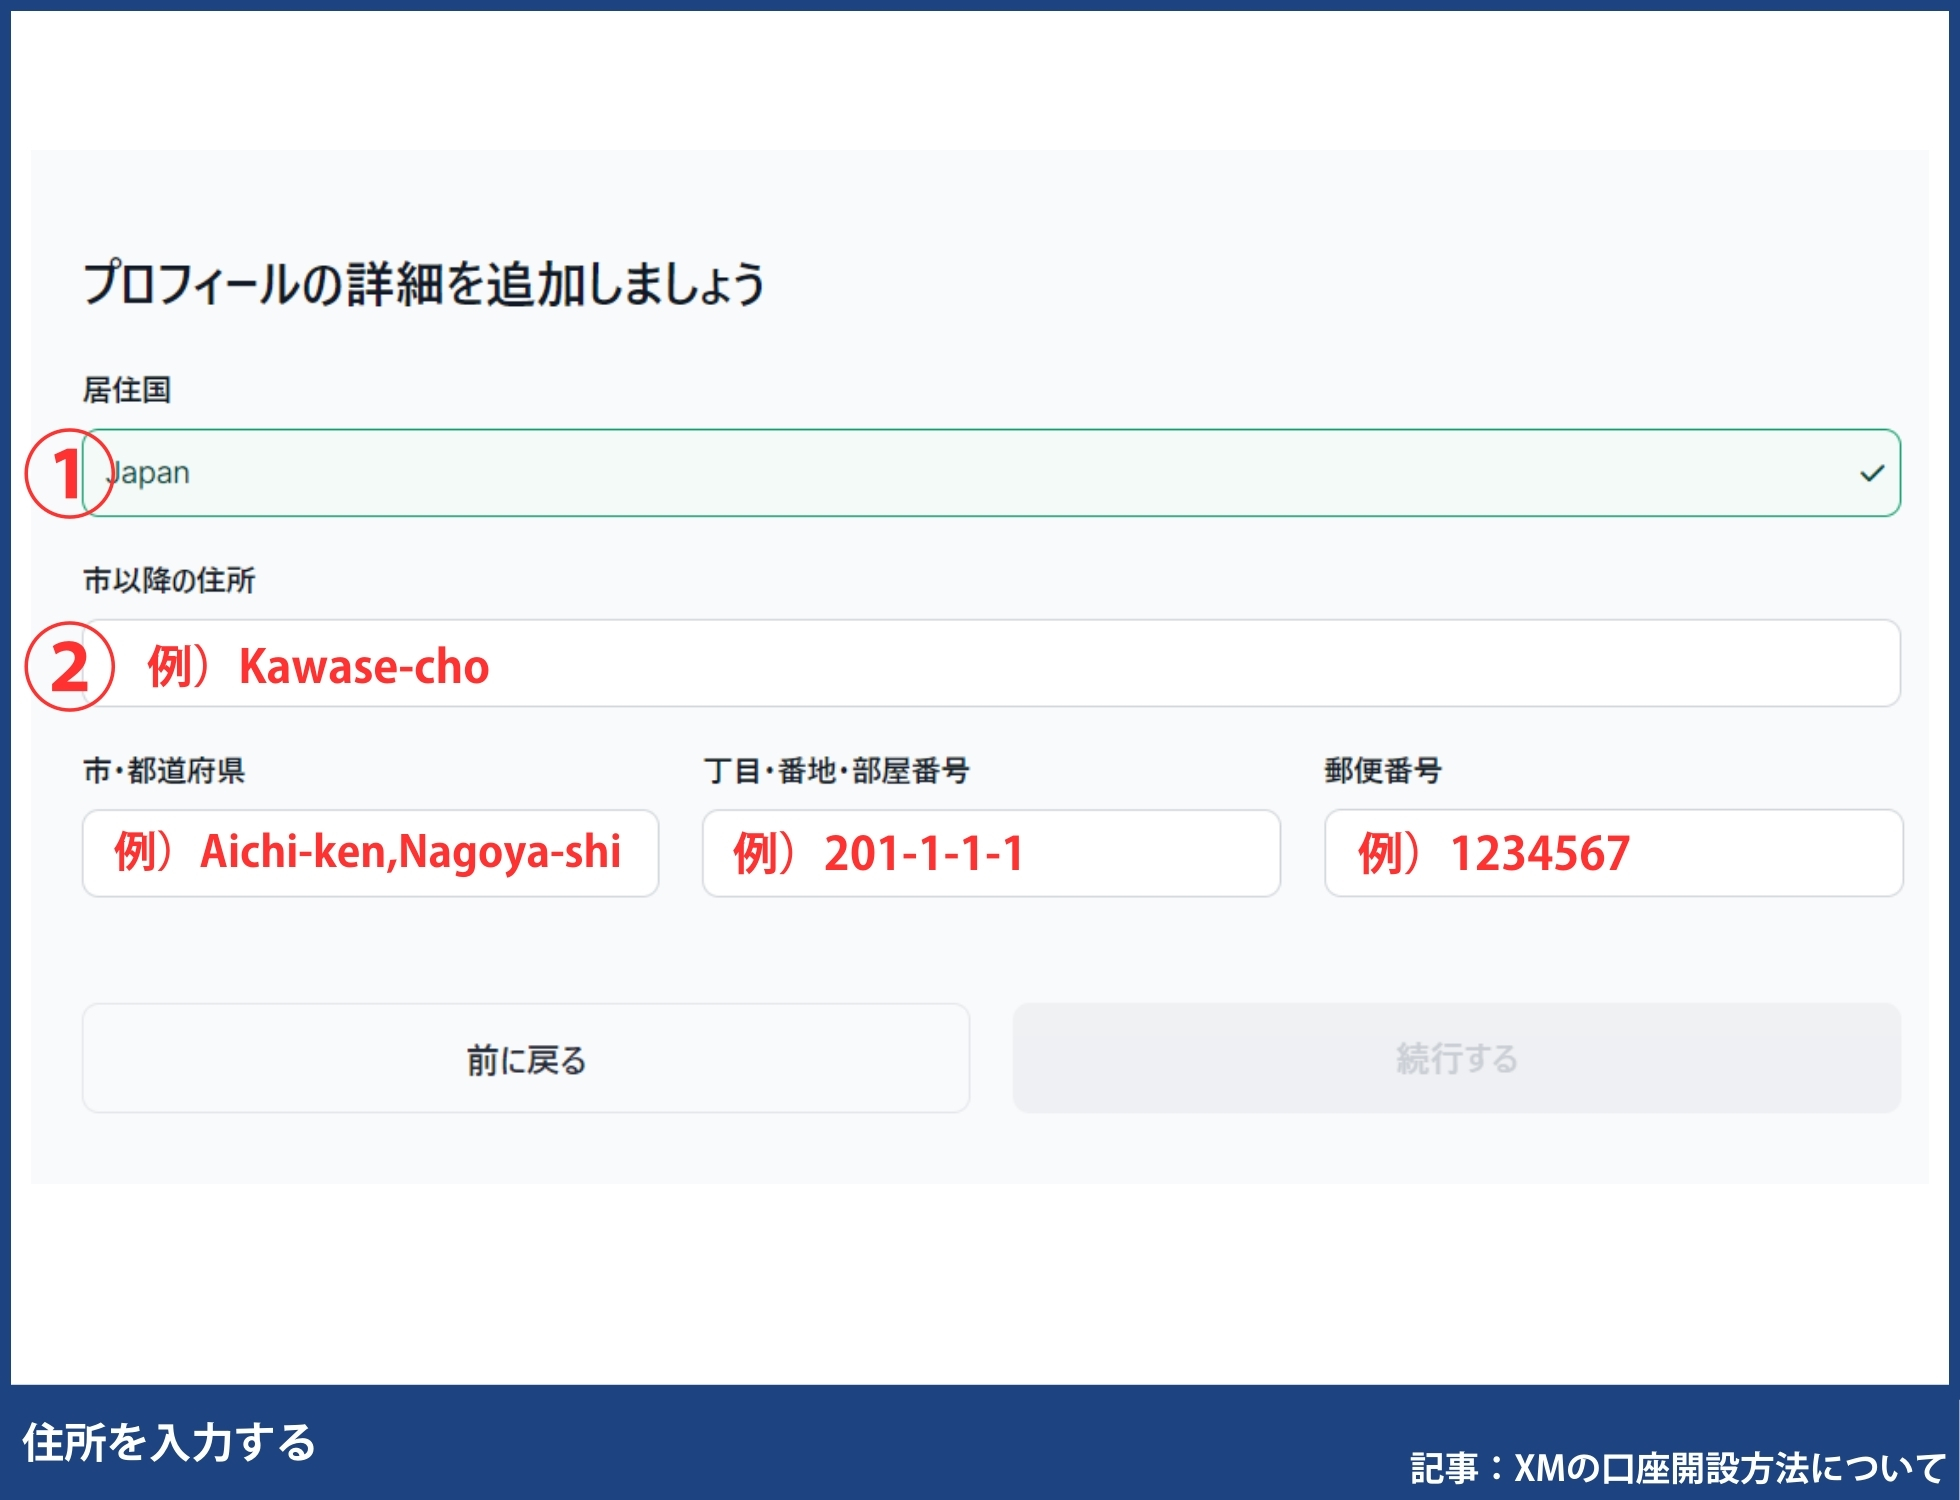Click the 市以降の住所 address input field
This screenshot has width=1960, height=1500.
[x=991, y=663]
